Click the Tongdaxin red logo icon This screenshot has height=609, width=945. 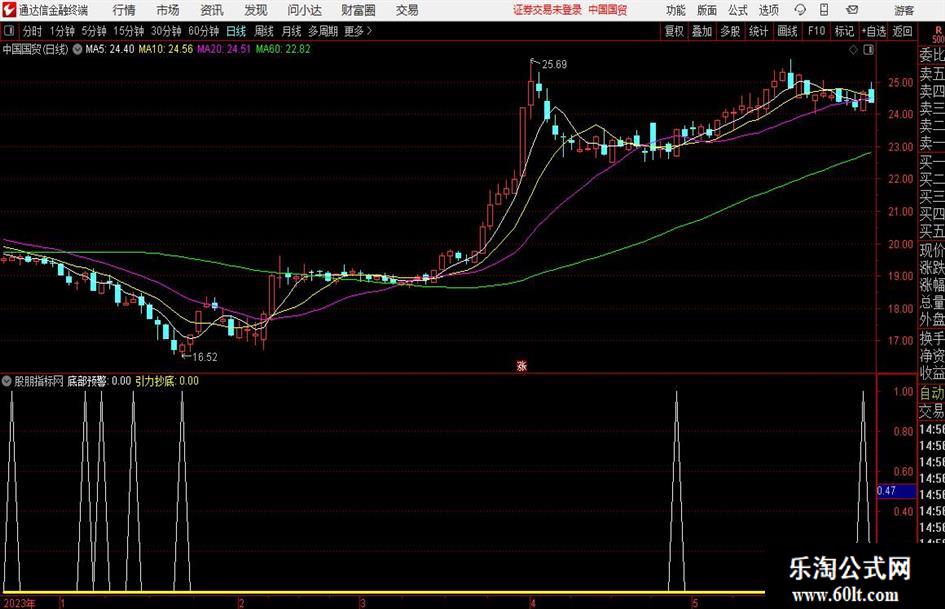coord(8,10)
